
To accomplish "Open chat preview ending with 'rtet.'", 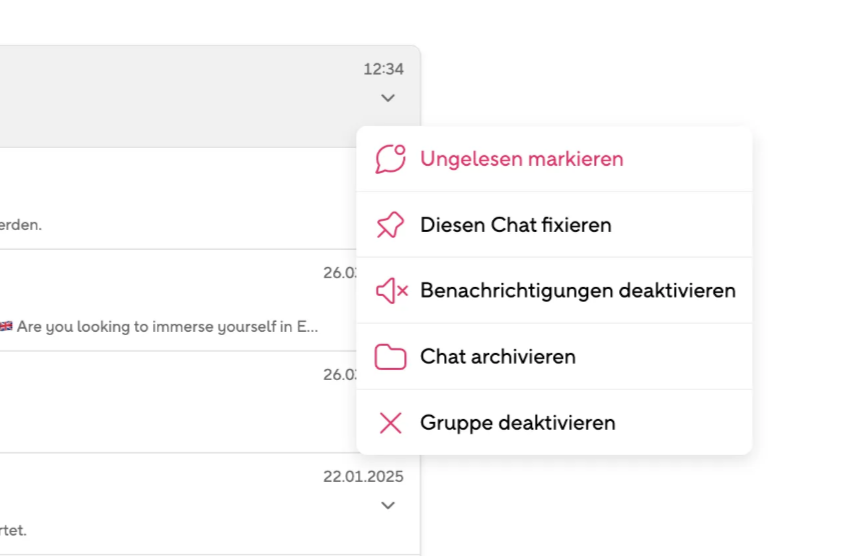I will (x=13, y=530).
